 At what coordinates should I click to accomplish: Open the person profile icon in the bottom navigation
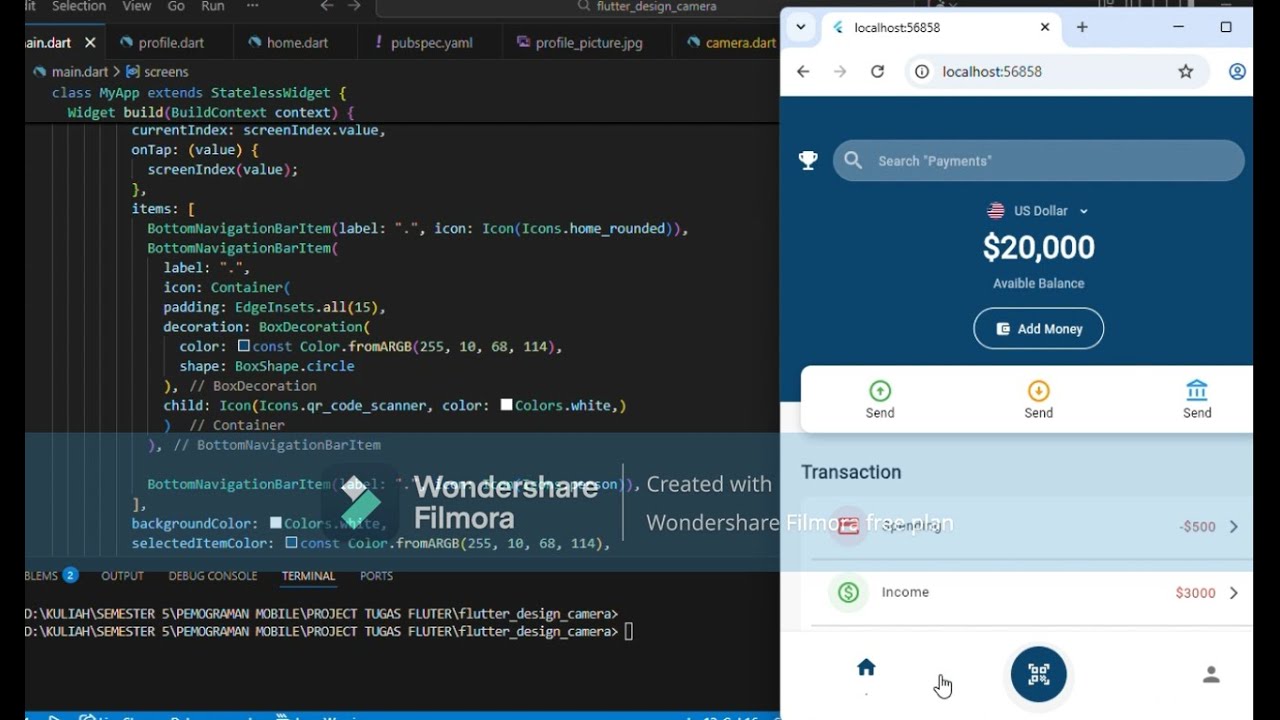pyautogui.click(x=1211, y=674)
